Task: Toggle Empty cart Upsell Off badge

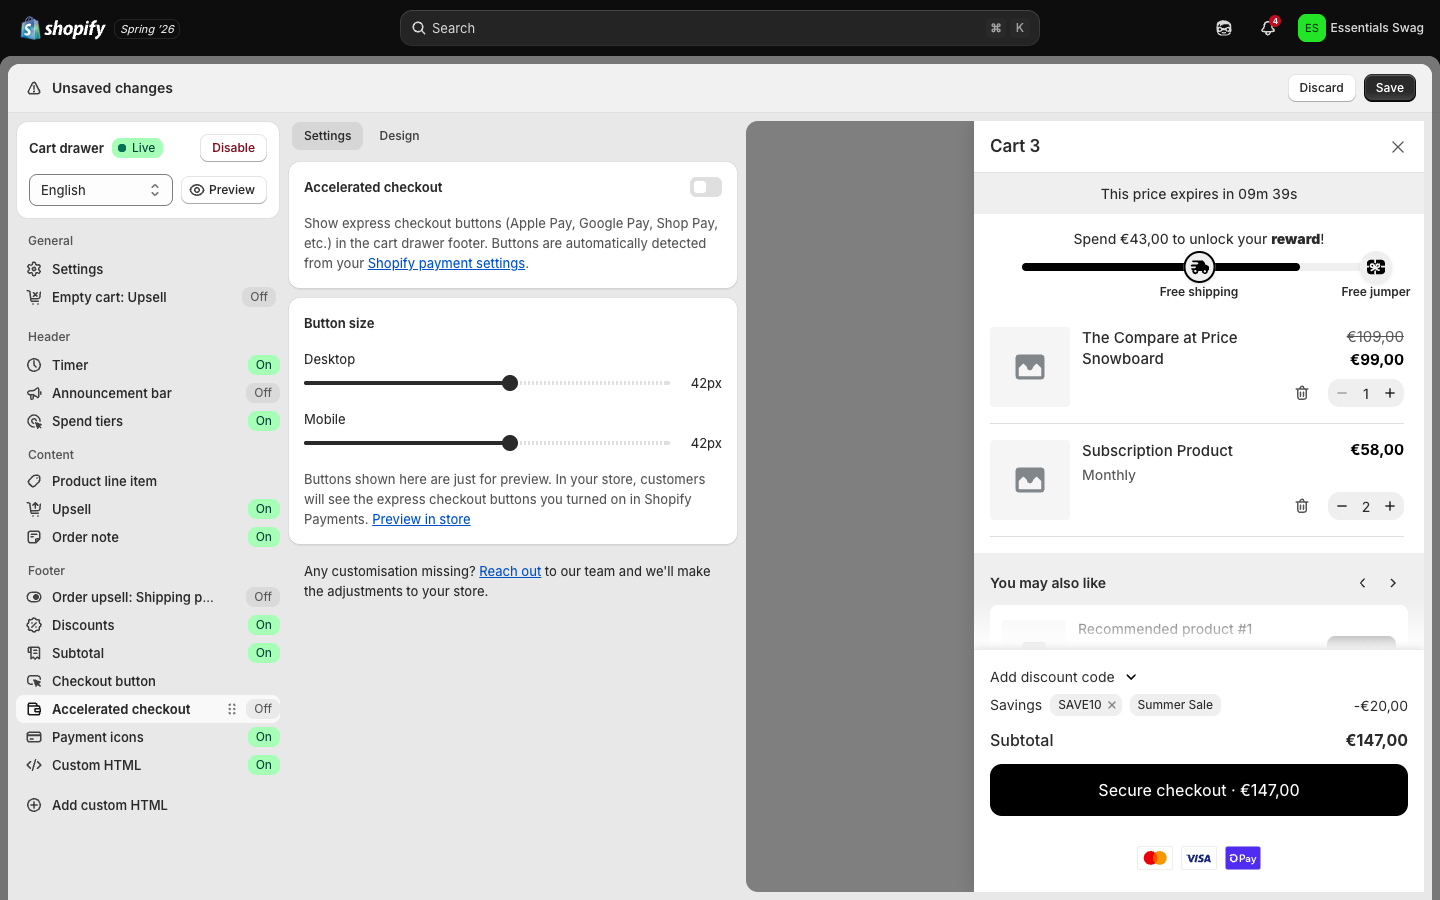Action: click(259, 297)
